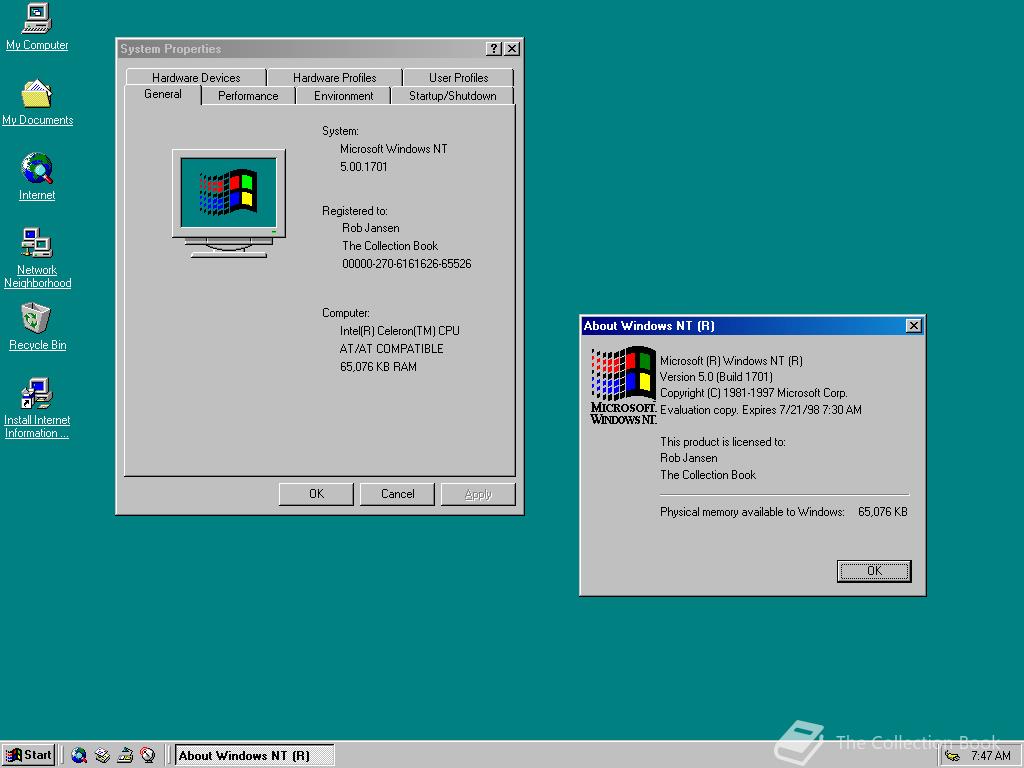Select the Startup/Shutdown tab
Screen dimensions: 1024x768
click(x=452, y=96)
